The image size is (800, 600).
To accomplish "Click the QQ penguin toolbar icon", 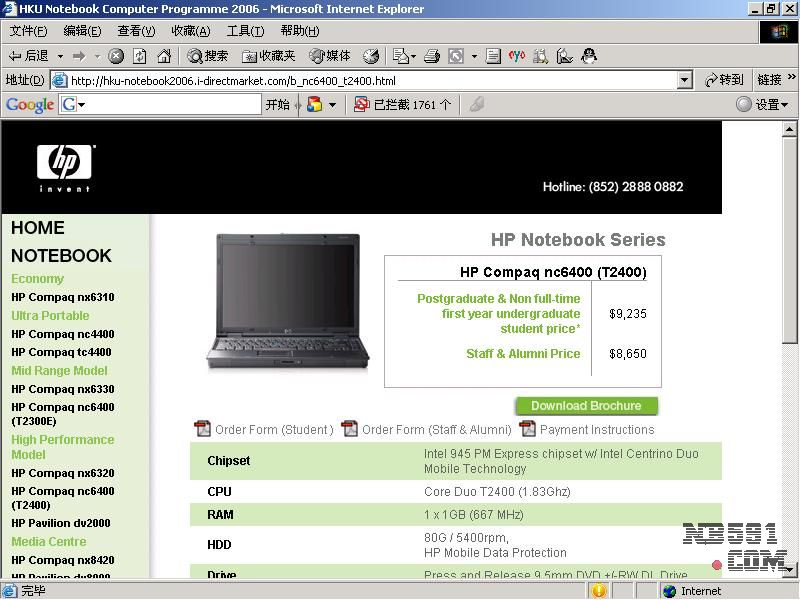I will click(x=589, y=56).
